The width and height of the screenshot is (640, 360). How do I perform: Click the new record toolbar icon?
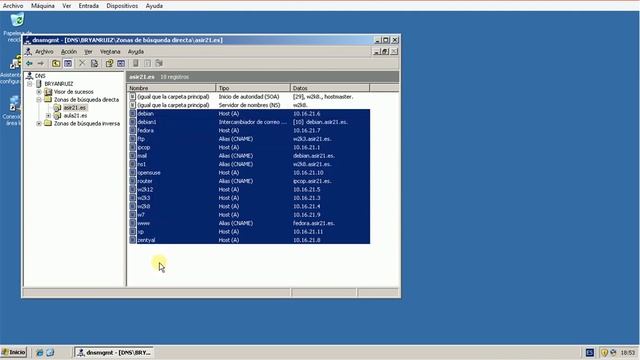(x=147, y=63)
